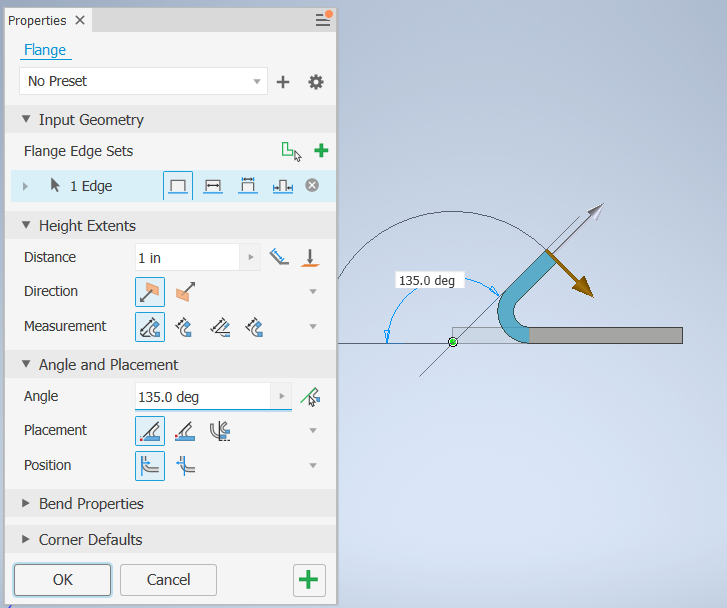Select second Measurement datum option
727x608 pixels.
click(x=184, y=327)
